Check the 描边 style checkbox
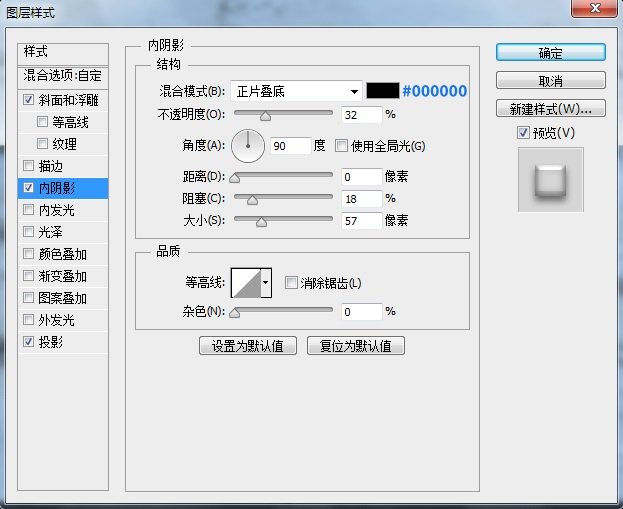 coord(28,165)
